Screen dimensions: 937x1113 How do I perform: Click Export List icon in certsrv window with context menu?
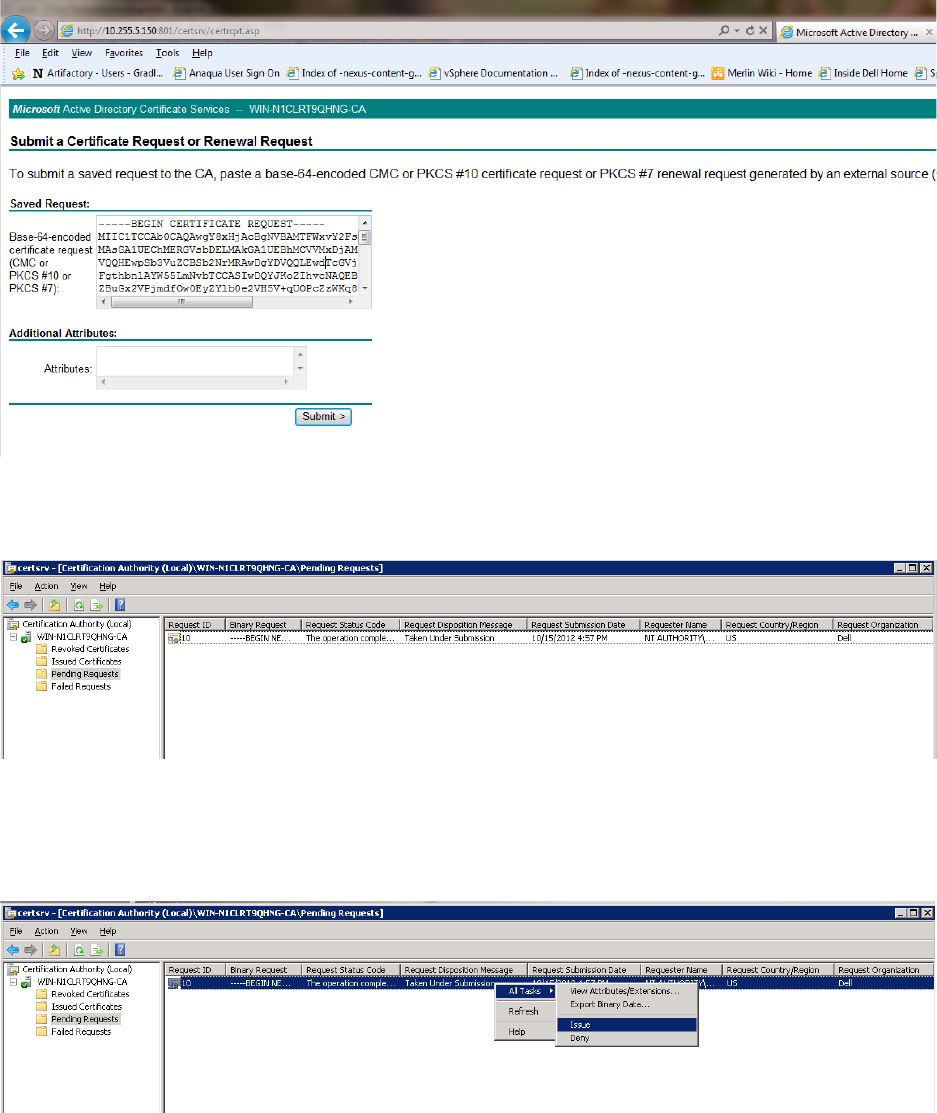(x=97, y=950)
